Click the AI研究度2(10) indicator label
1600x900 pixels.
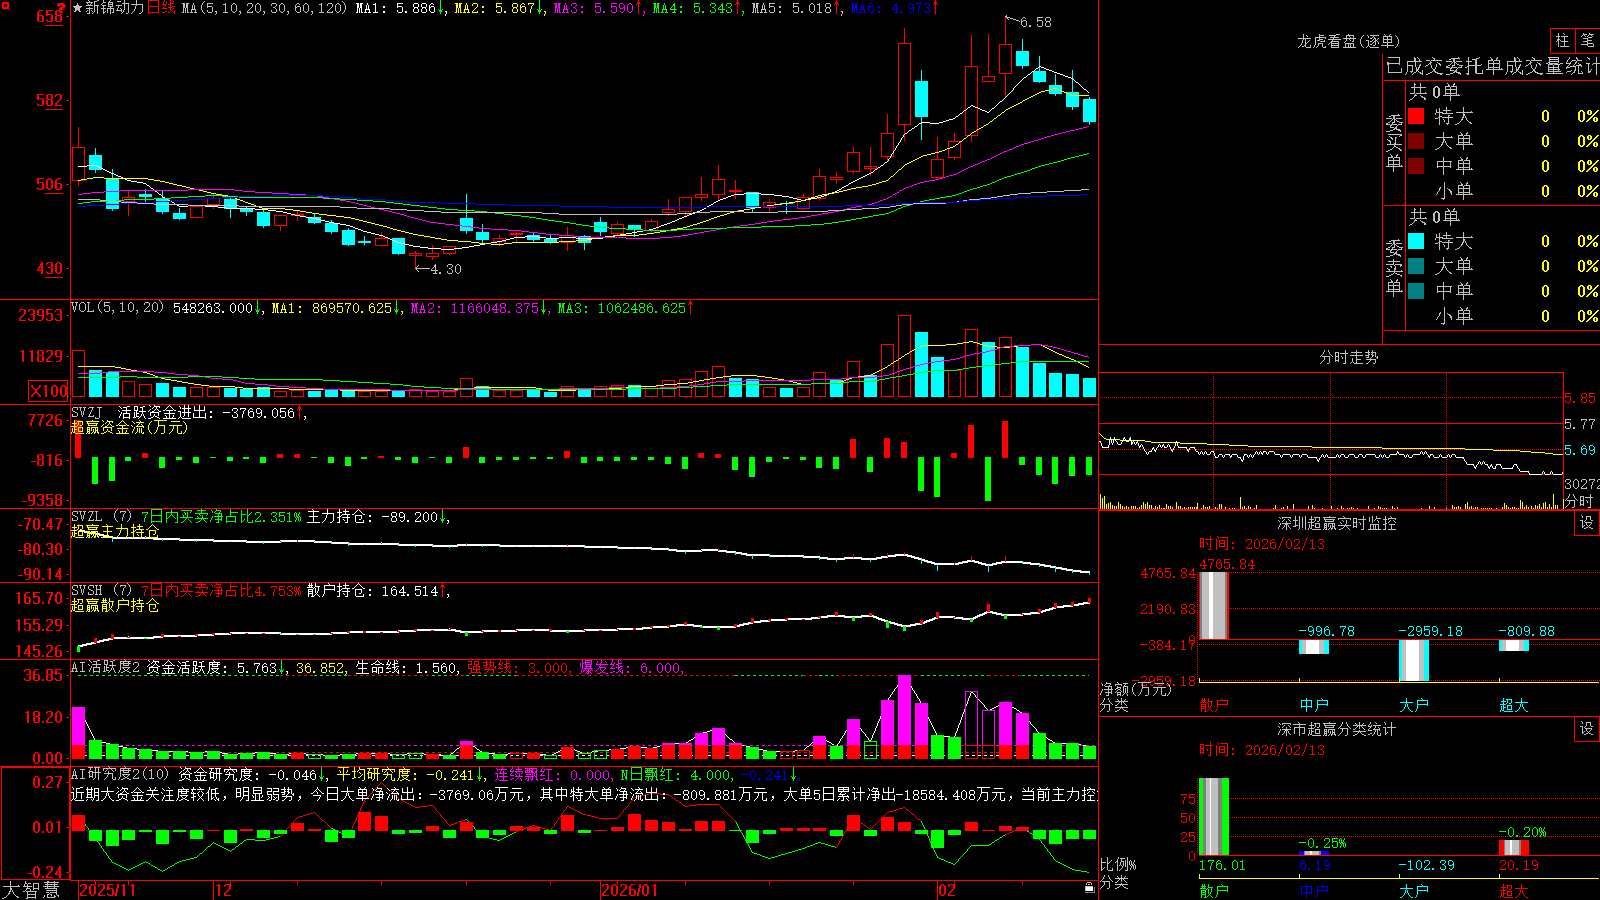coord(120,774)
